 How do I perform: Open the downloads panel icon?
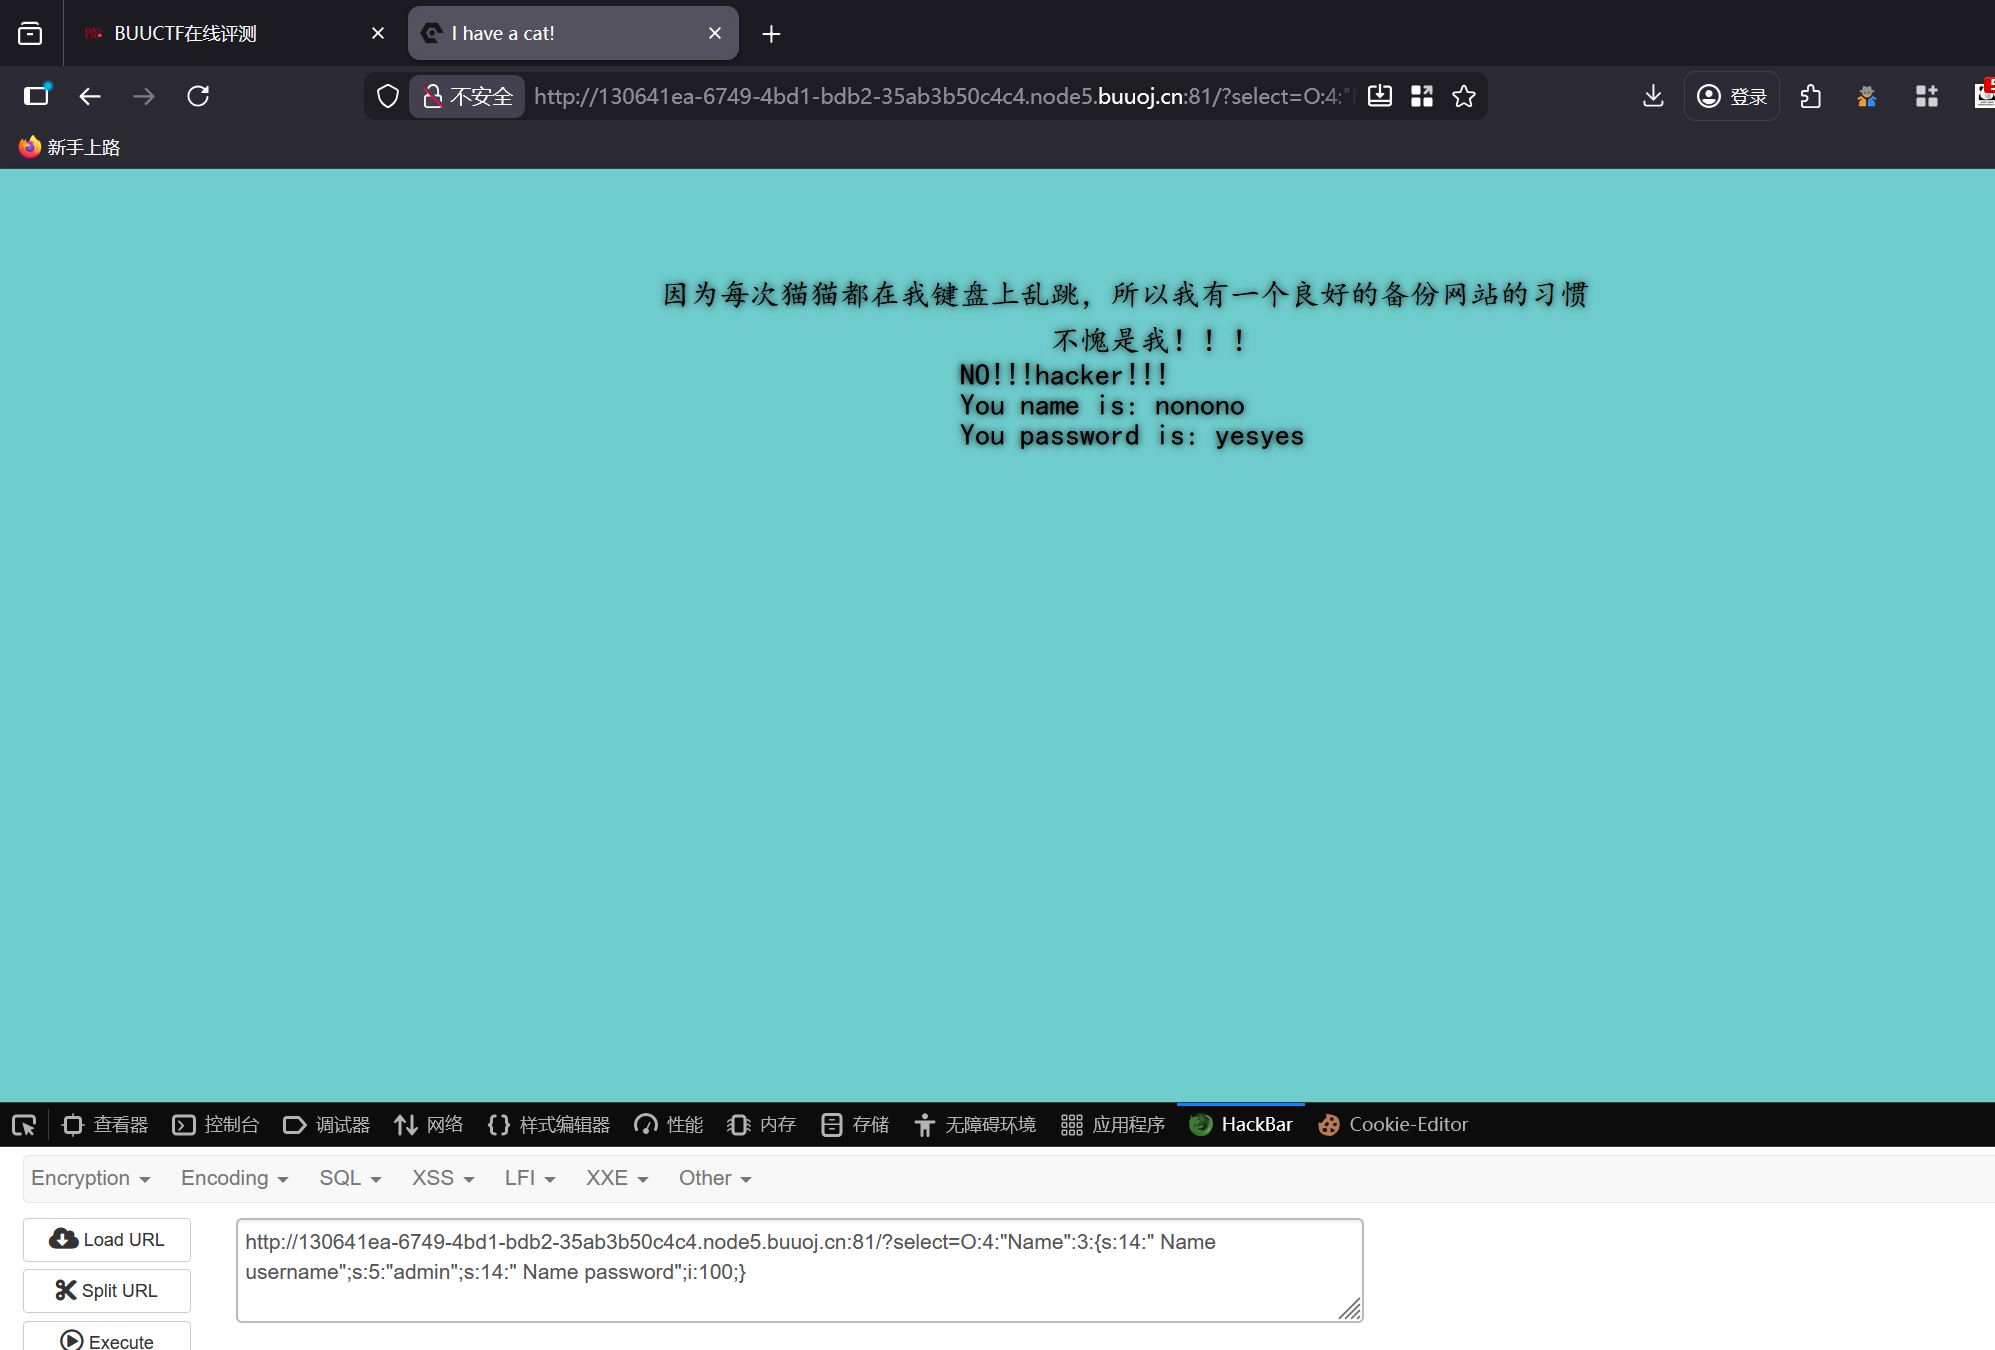tap(1653, 96)
